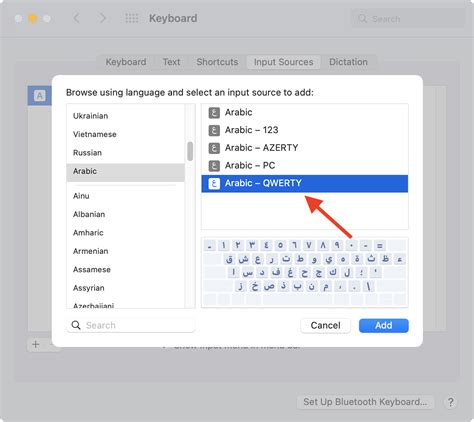Click the language search field

(131, 325)
